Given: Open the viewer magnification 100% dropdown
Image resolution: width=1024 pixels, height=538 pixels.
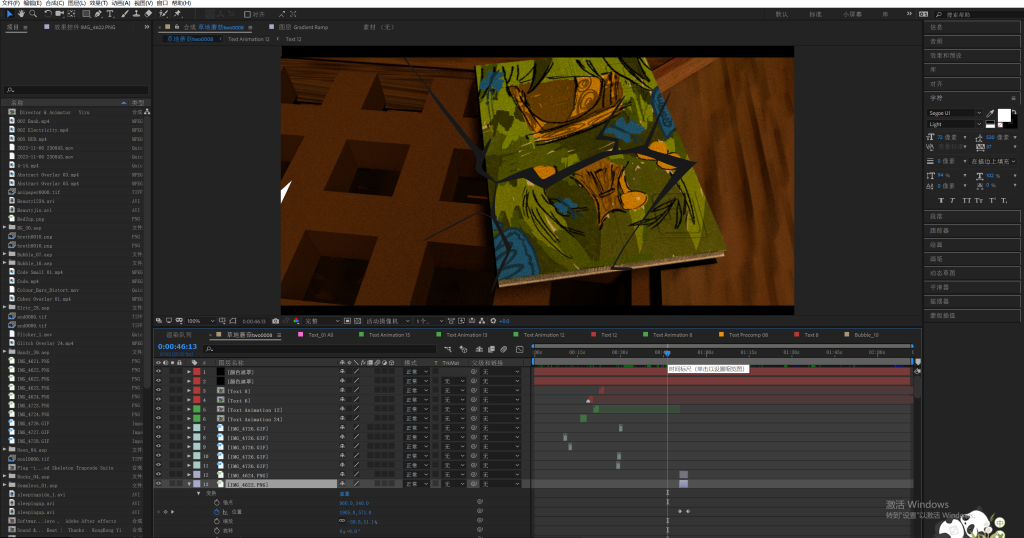Looking at the screenshot, I should click(x=200, y=321).
